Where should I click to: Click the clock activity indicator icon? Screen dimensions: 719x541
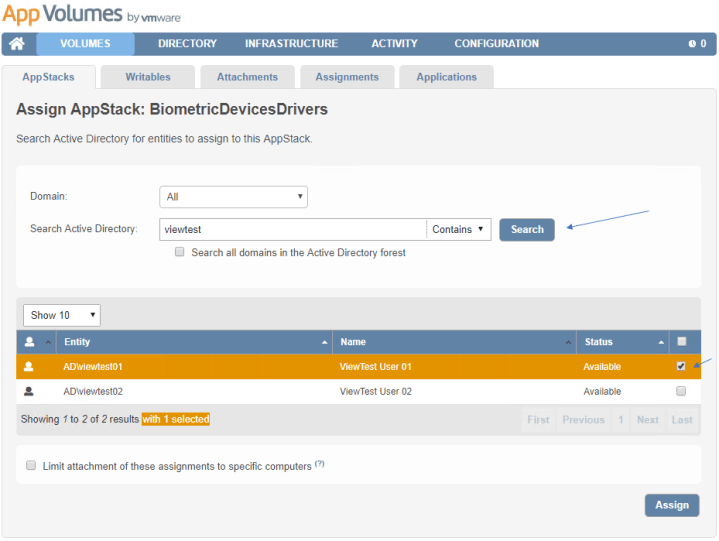coord(691,44)
